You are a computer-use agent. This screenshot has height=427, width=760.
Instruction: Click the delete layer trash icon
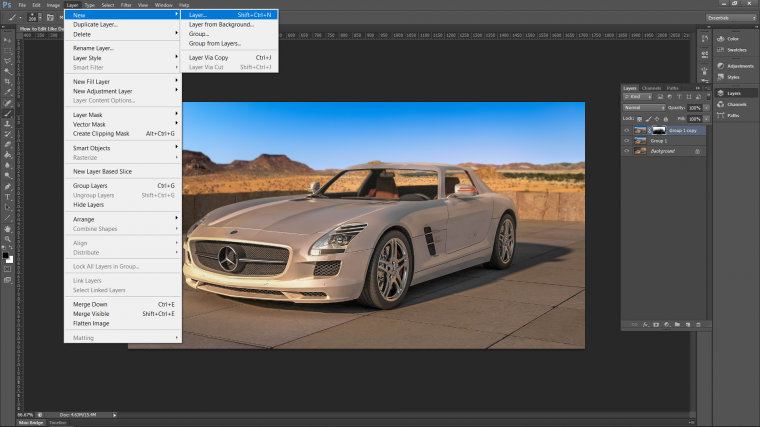698,325
